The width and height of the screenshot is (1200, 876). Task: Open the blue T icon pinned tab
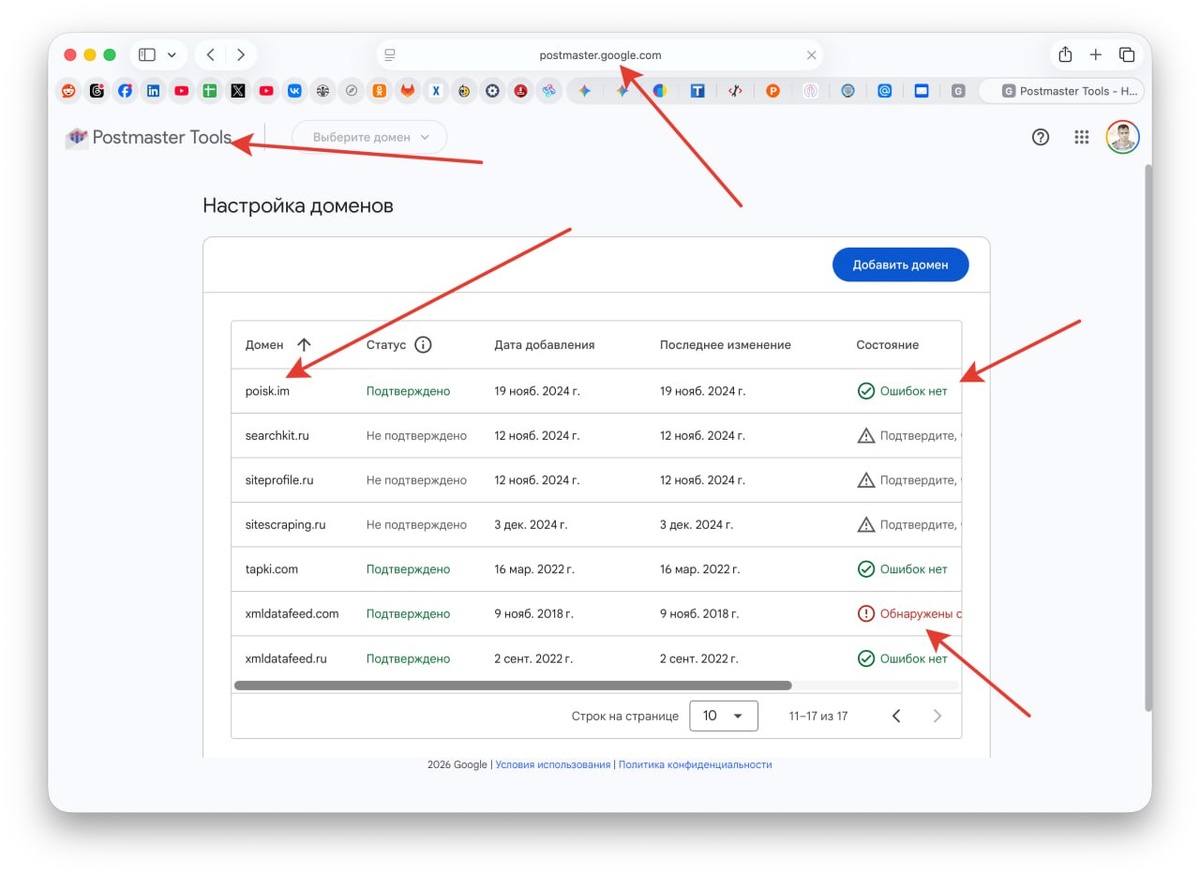[698, 90]
